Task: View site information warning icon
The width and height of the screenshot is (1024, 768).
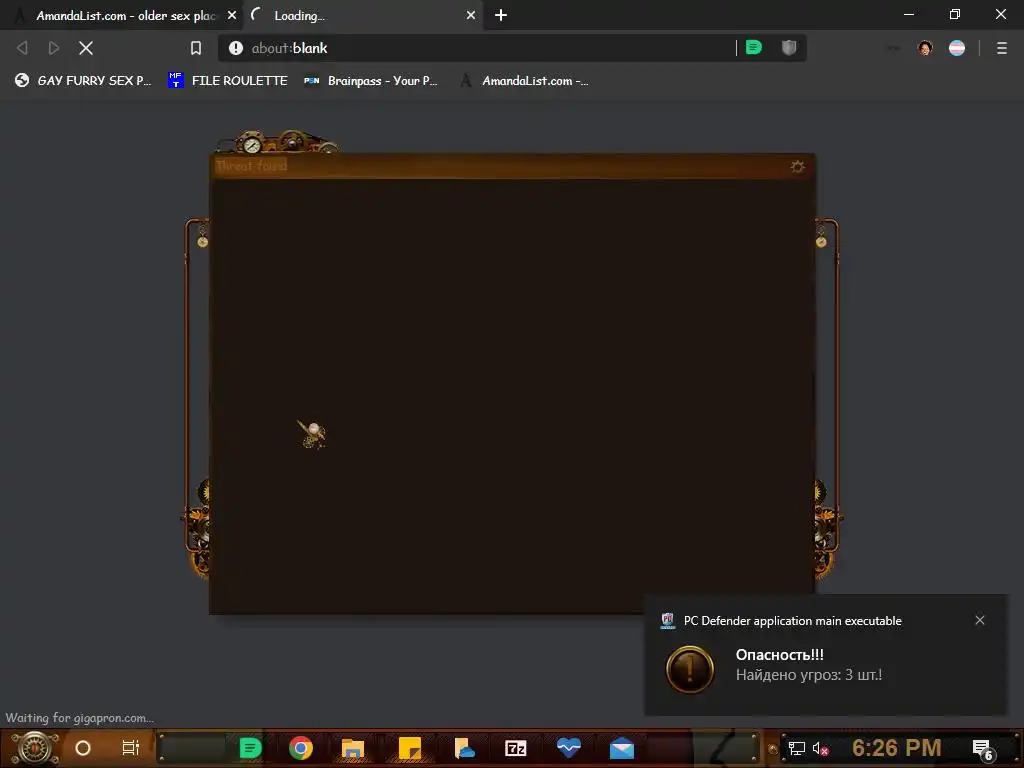Action: coord(236,48)
